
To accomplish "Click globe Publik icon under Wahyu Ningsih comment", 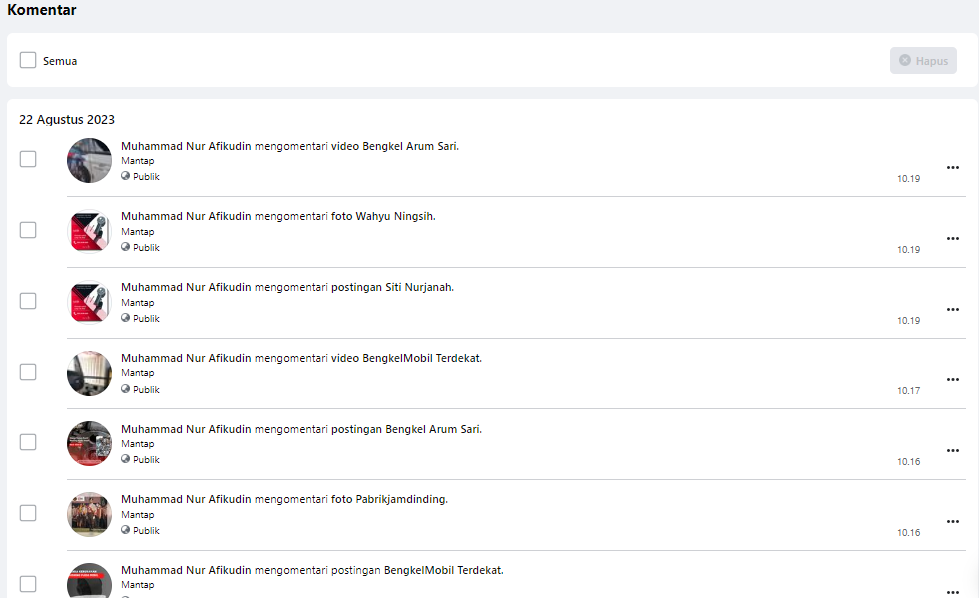I will 125,247.
